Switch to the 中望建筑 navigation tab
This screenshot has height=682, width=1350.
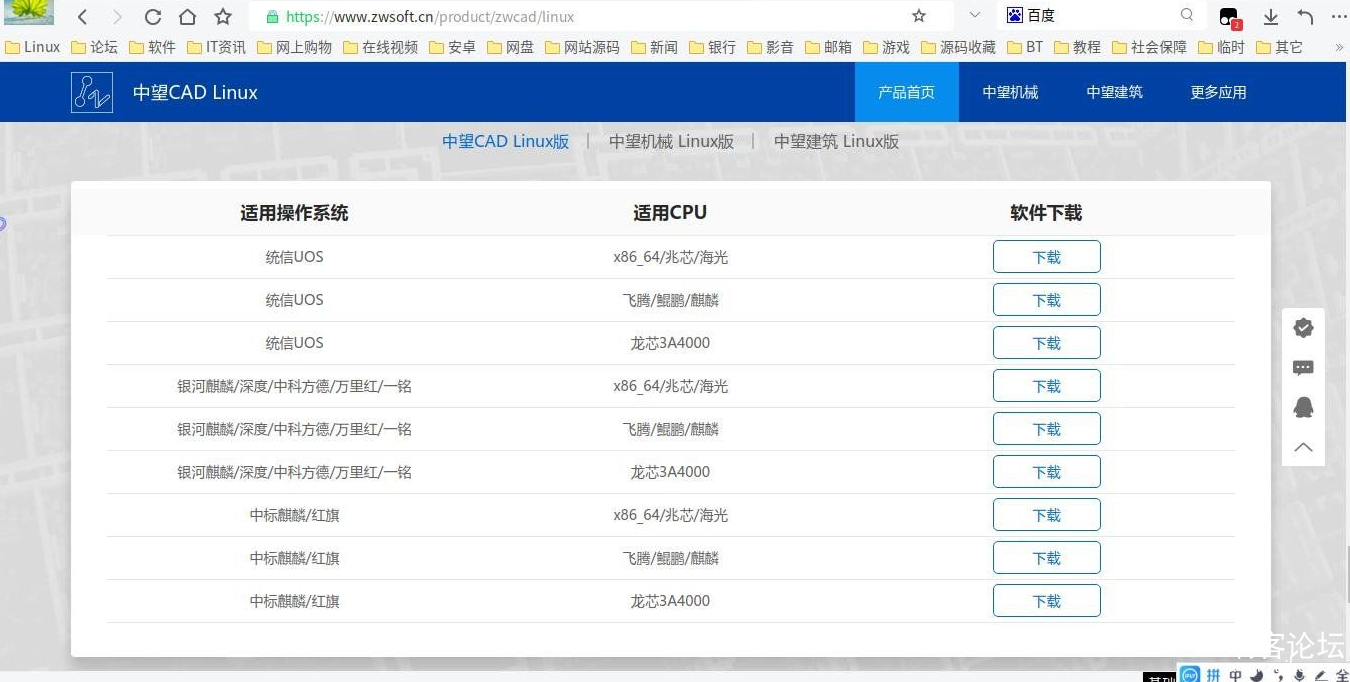point(1114,92)
